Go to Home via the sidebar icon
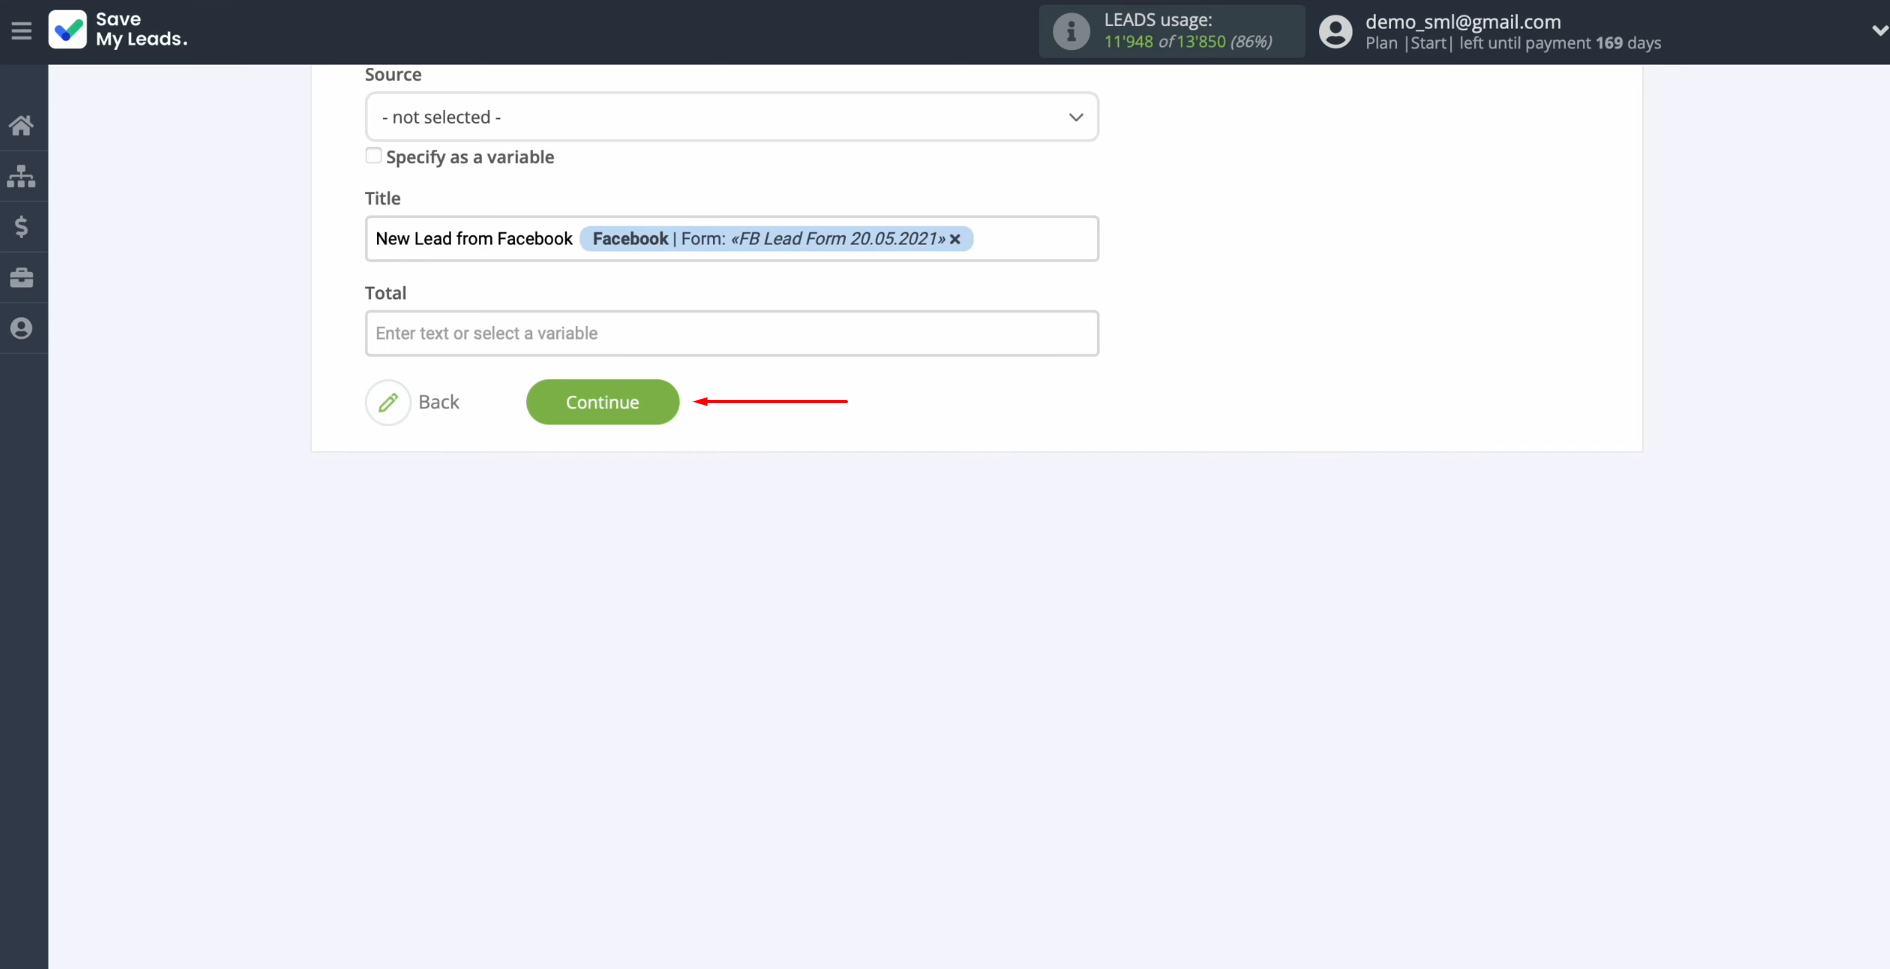 coord(21,125)
